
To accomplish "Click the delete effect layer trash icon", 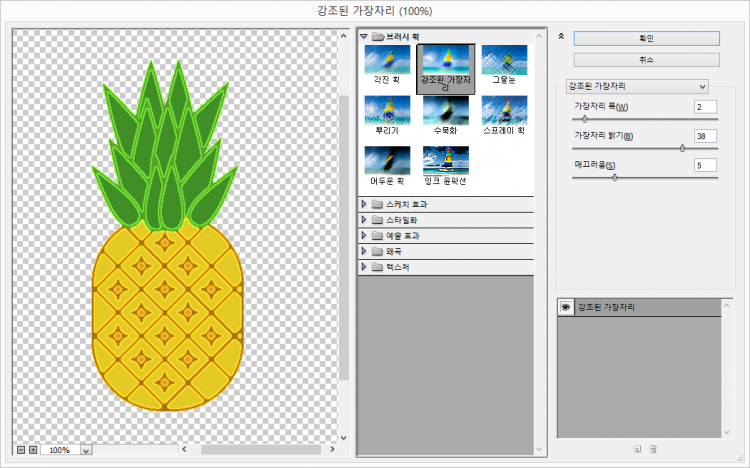I will click(x=653, y=450).
